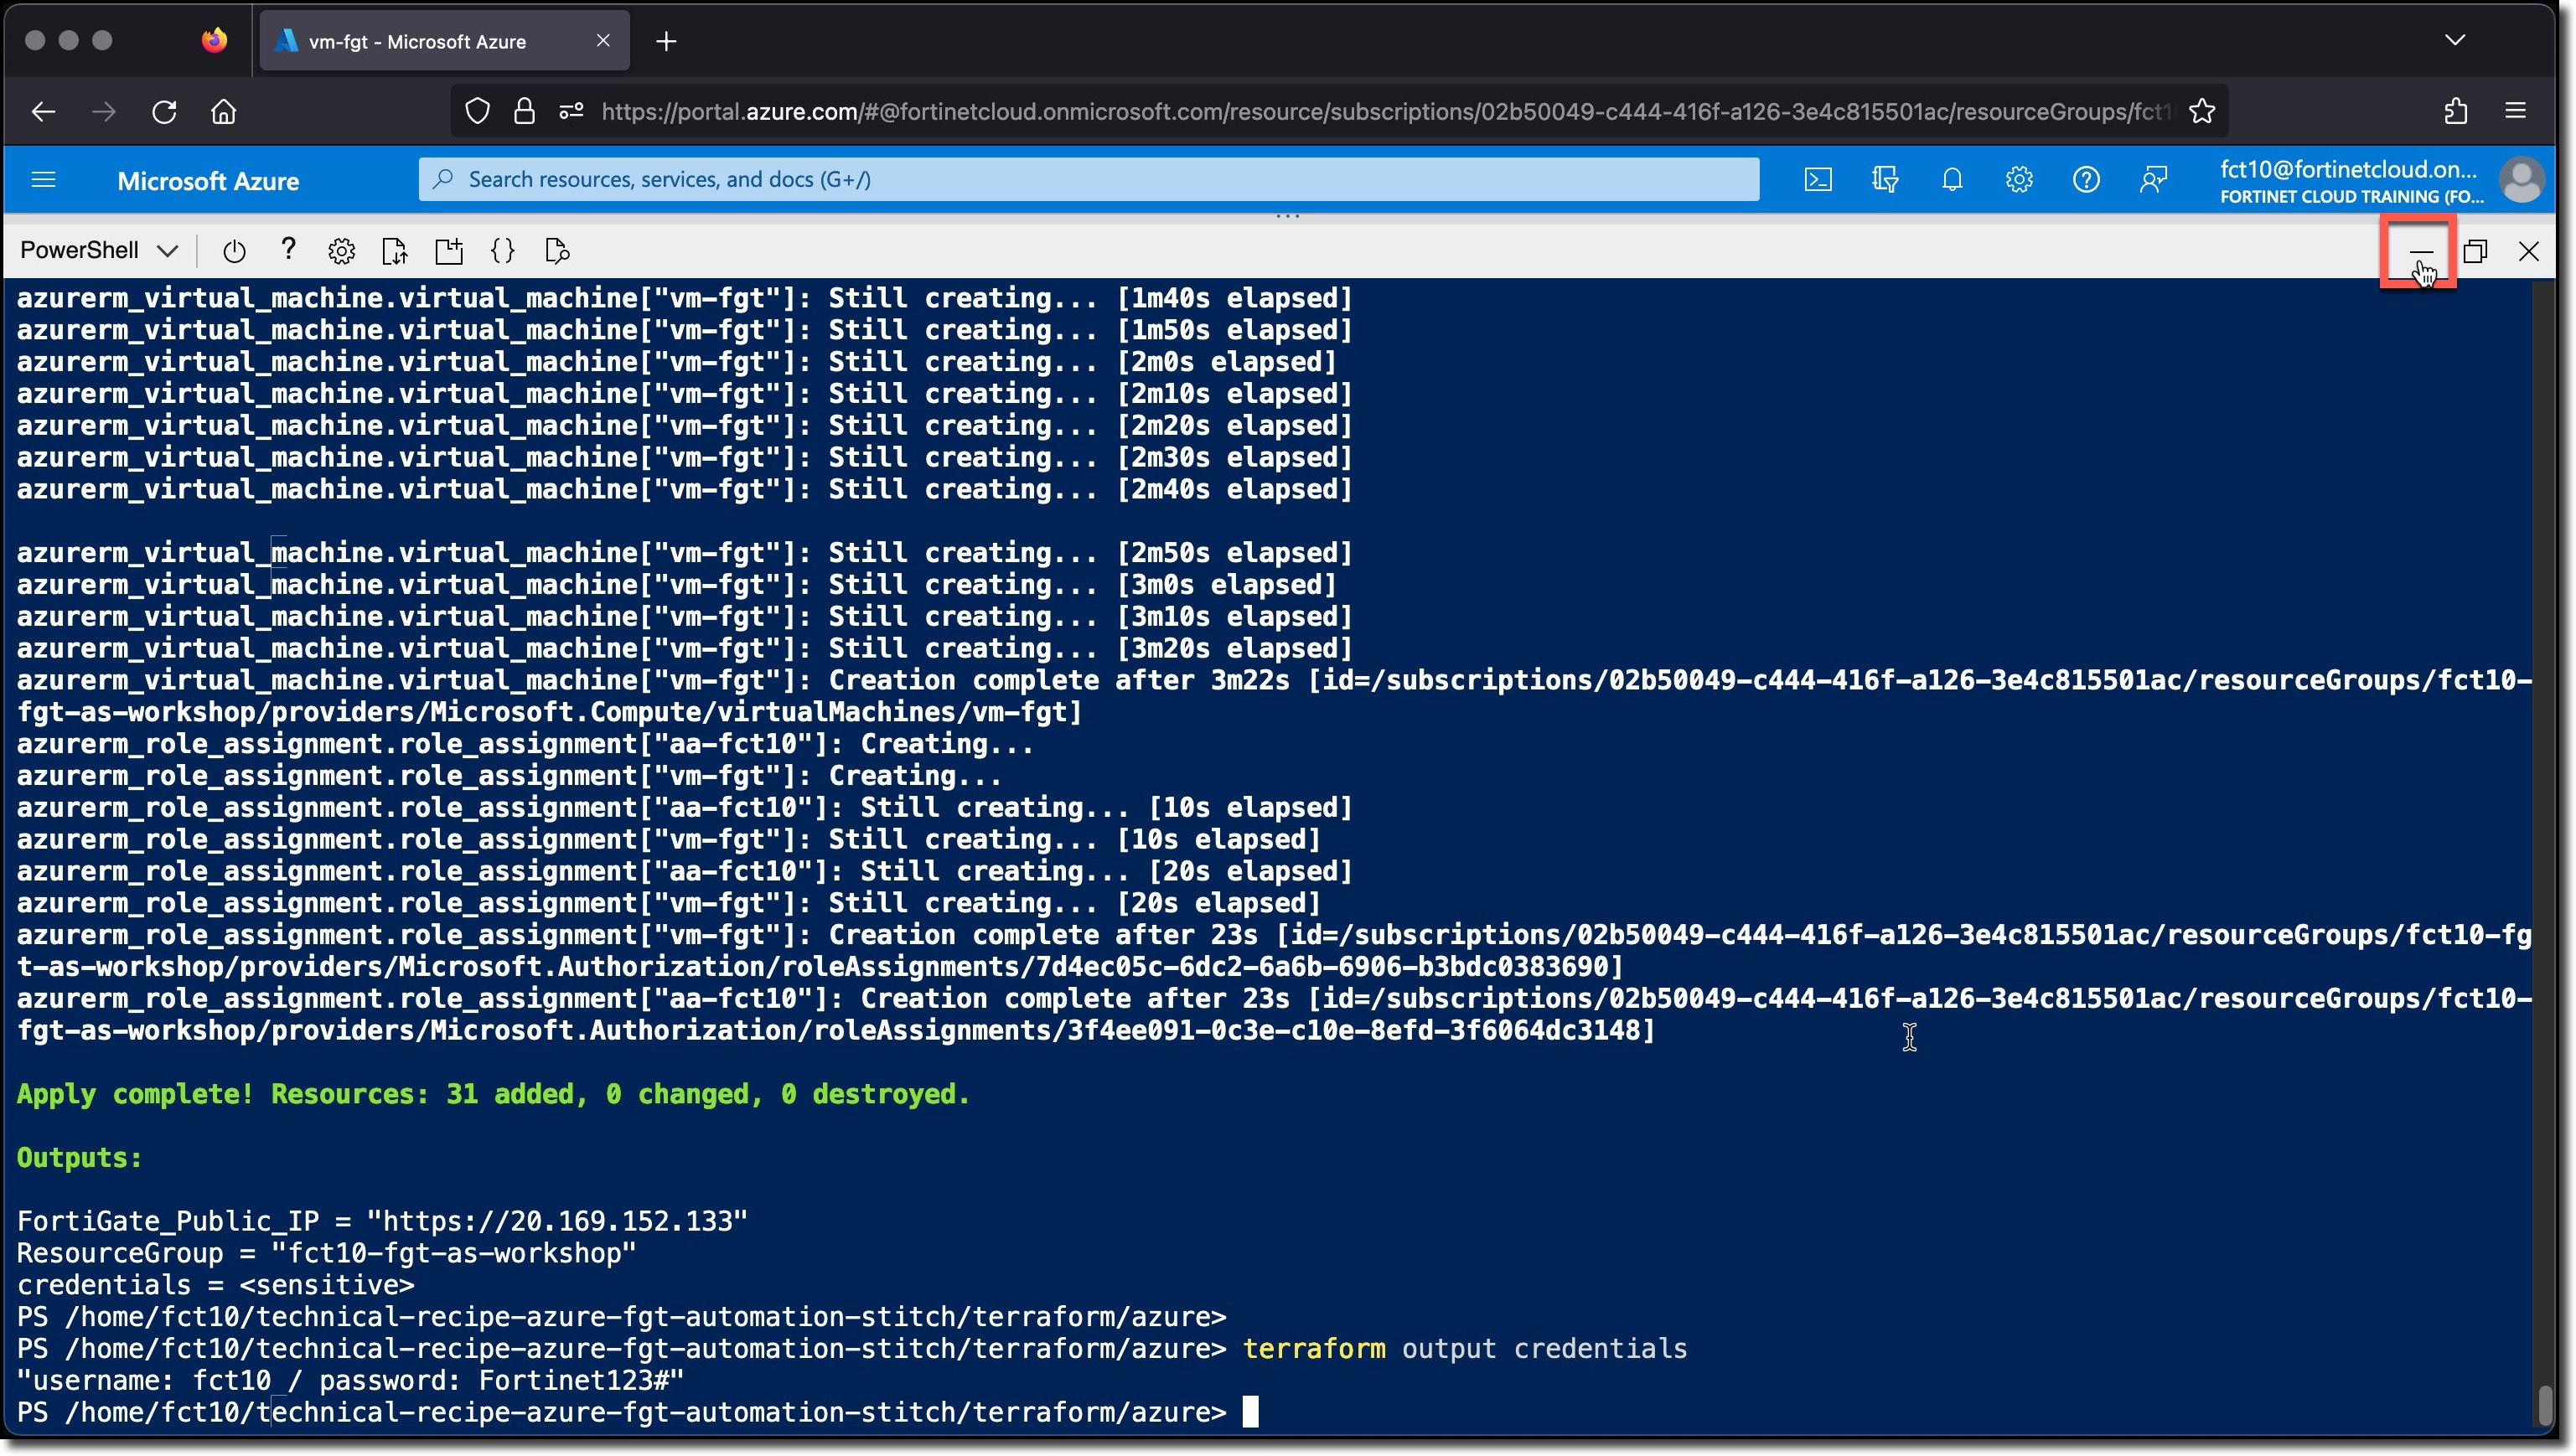Open Cloud Shell help question mark

[x=288, y=249]
